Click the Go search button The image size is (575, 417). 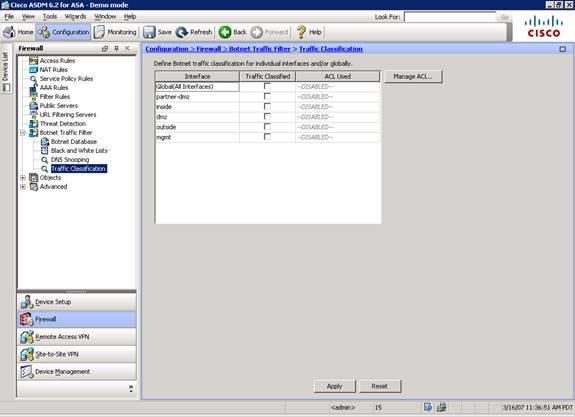pyautogui.click(x=504, y=17)
